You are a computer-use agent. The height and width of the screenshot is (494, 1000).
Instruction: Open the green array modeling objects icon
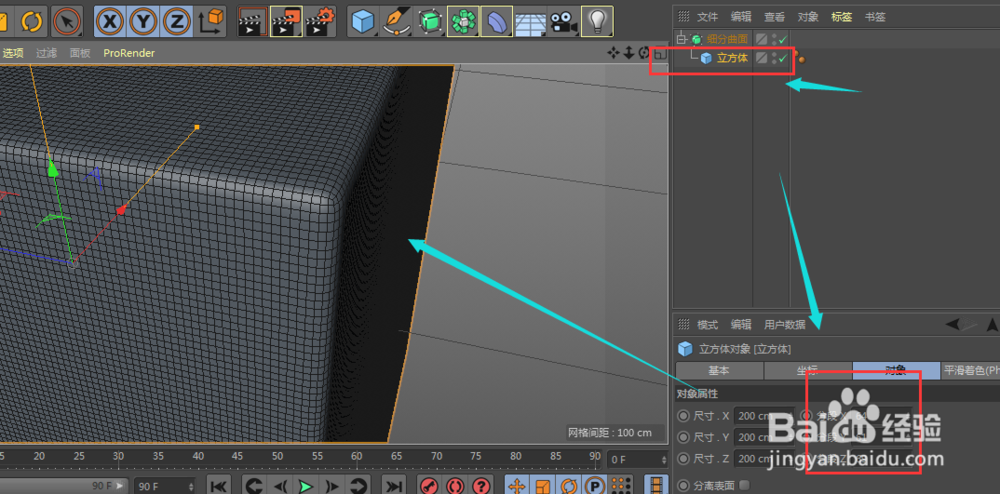click(x=463, y=22)
